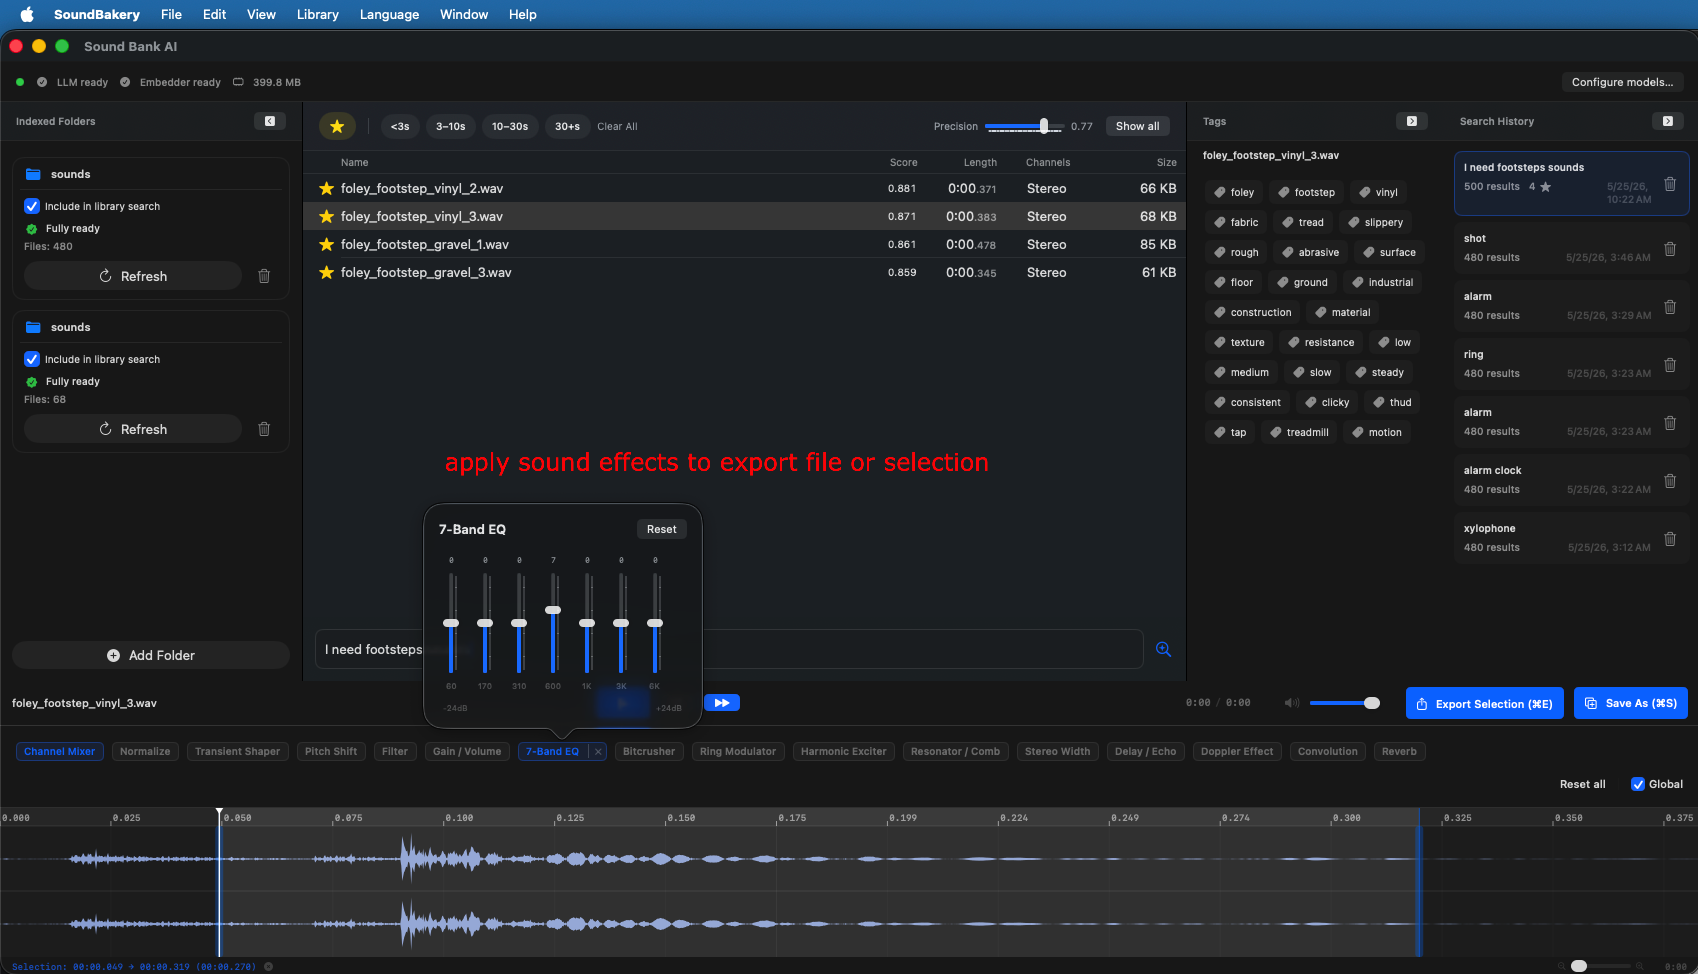
Task: Filter results to under 3s length
Action: (400, 126)
